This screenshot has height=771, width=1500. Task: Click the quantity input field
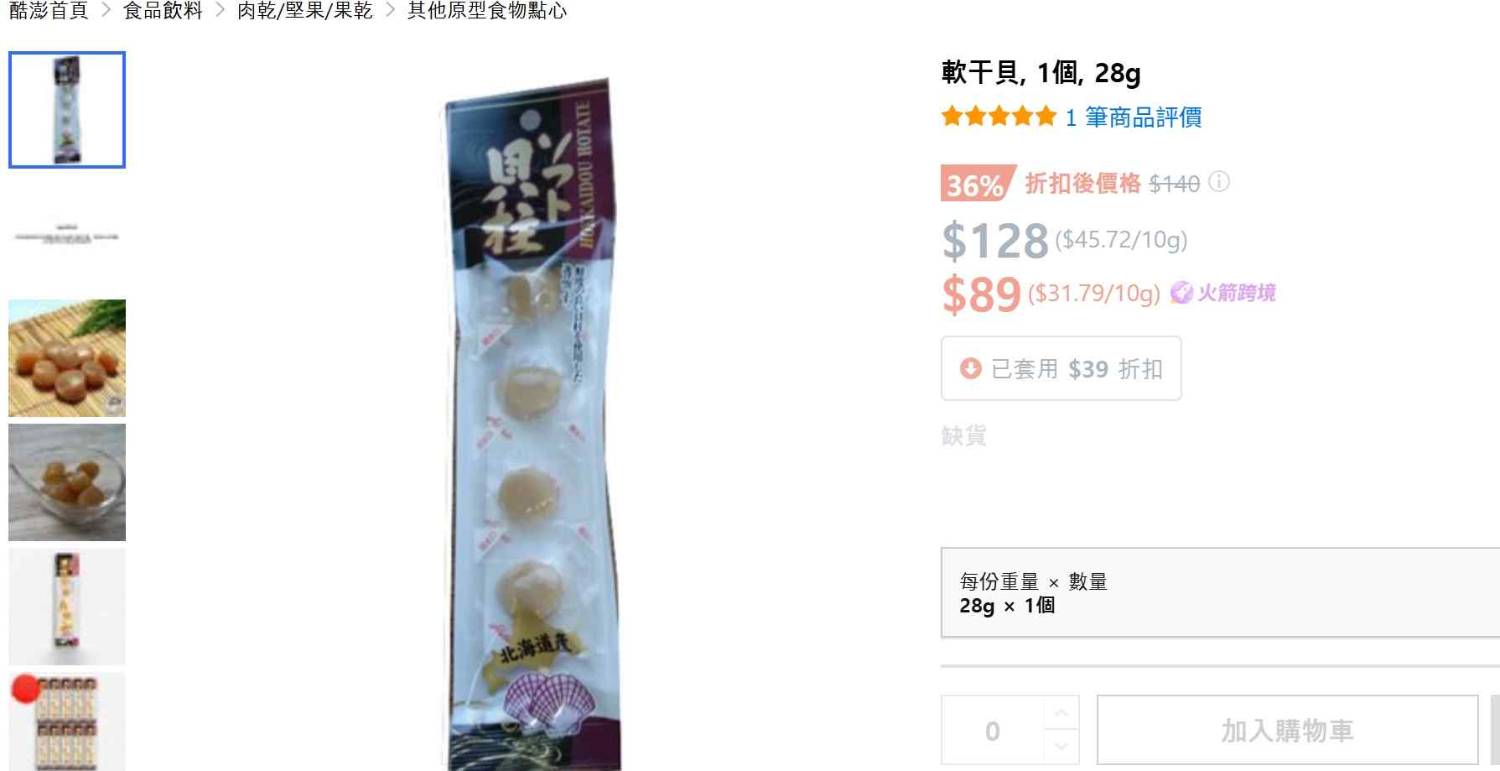point(992,731)
